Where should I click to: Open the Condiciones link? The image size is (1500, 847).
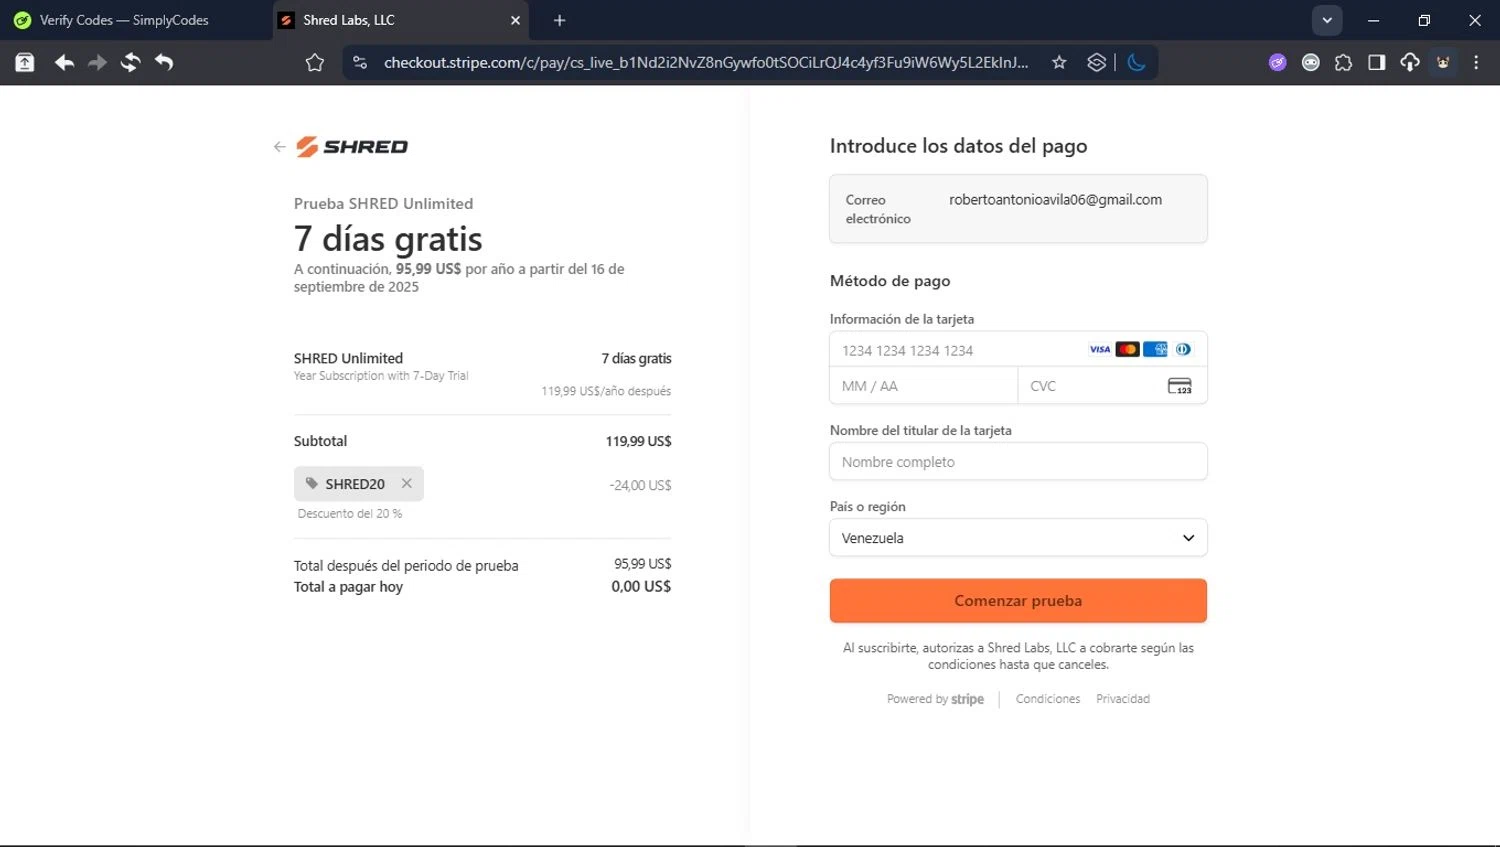pyautogui.click(x=1048, y=699)
